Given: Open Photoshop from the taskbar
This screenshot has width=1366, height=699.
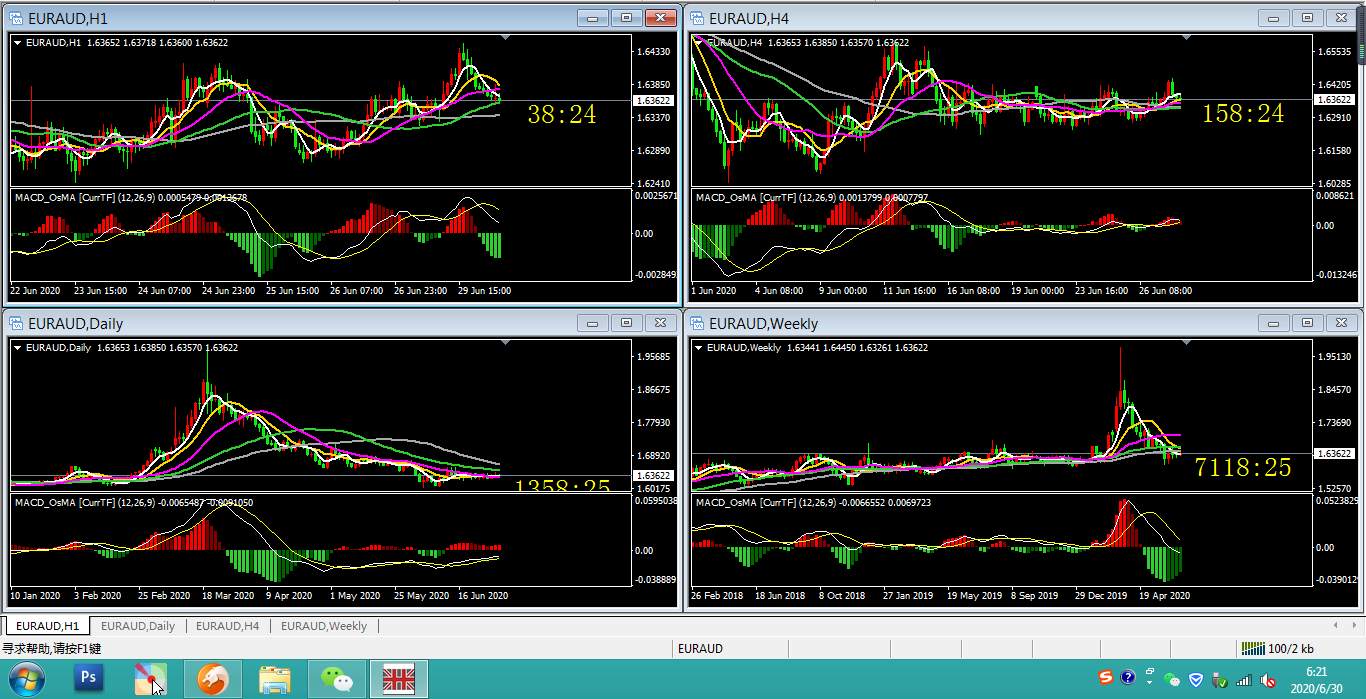Looking at the screenshot, I should pyautogui.click(x=89, y=680).
